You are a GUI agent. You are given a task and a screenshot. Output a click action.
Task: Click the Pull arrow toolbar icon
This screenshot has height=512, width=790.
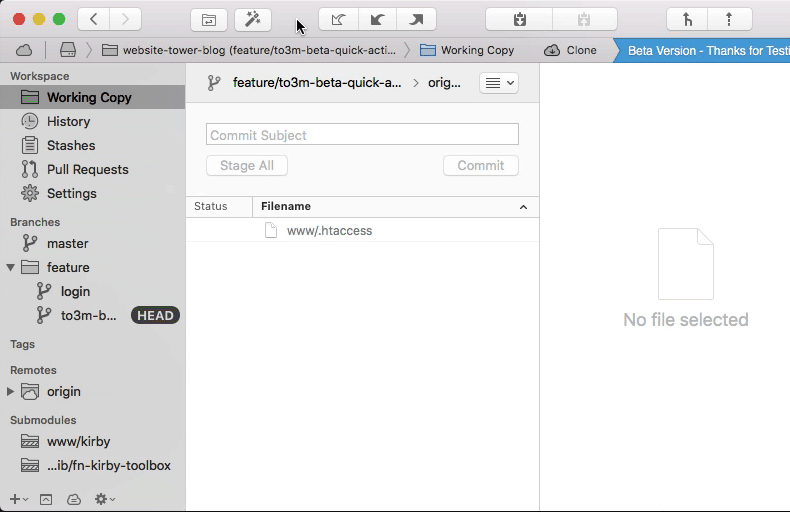point(377,19)
